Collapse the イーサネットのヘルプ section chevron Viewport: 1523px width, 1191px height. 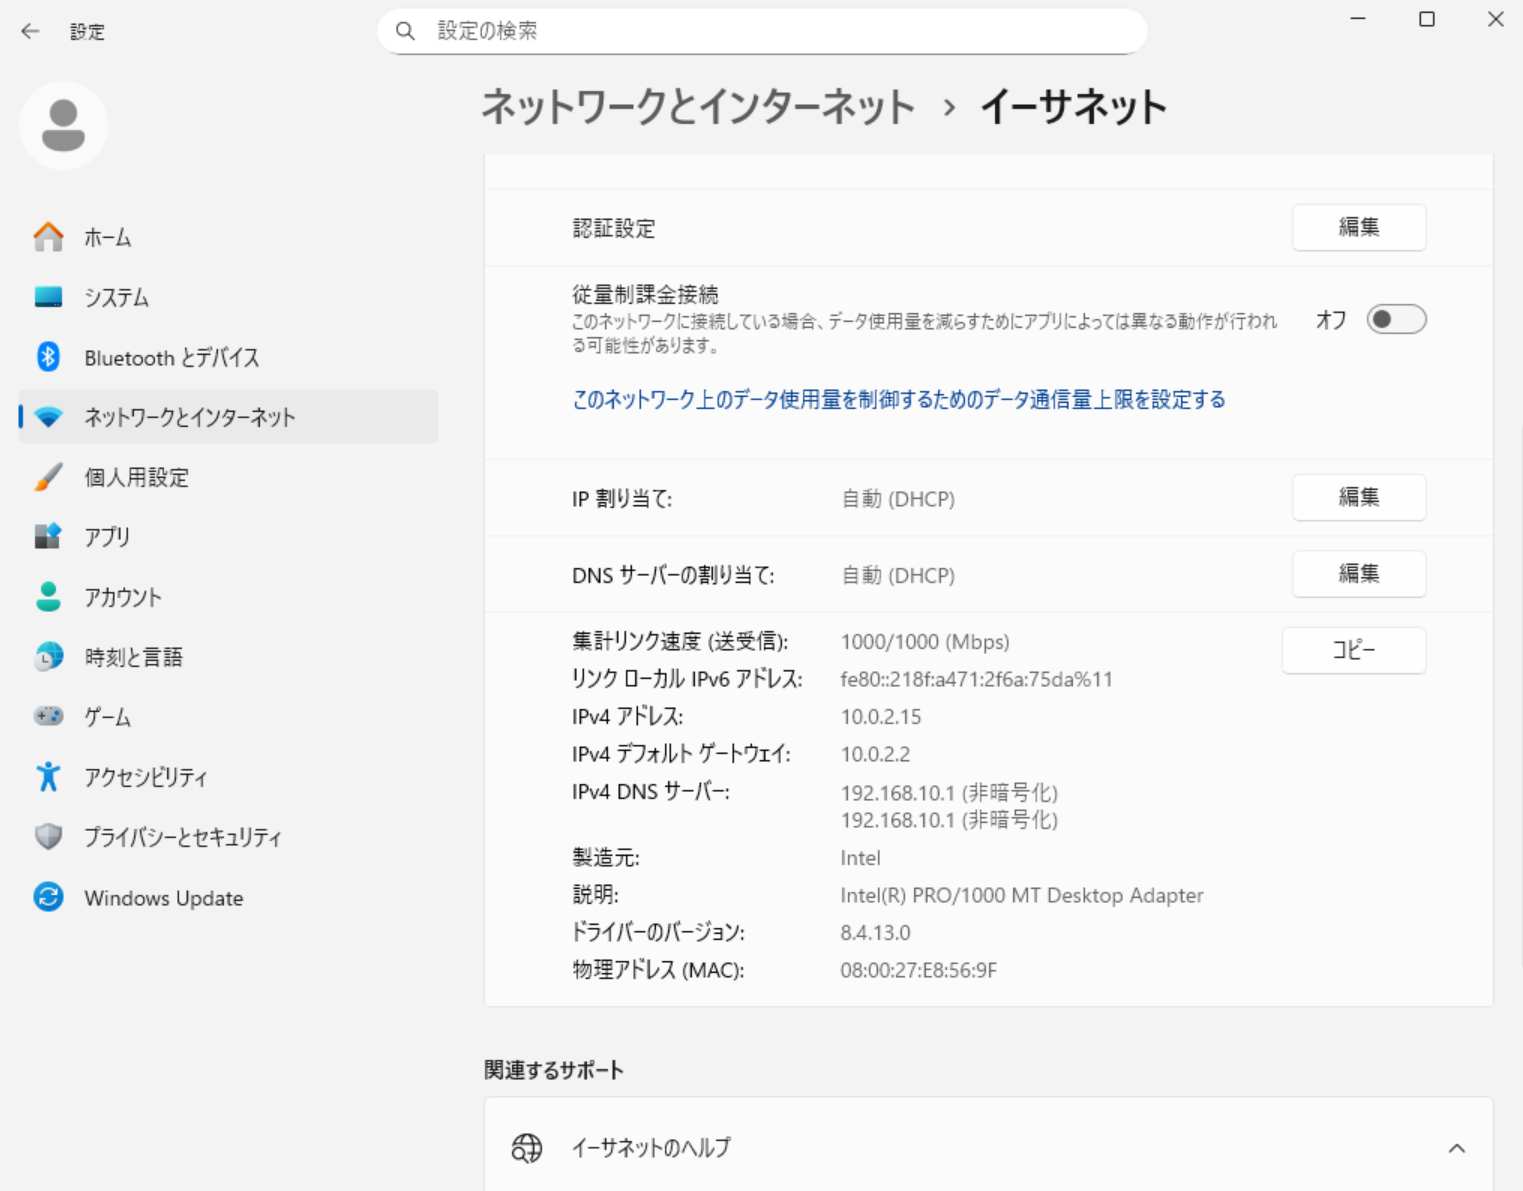pos(1456,1148)
